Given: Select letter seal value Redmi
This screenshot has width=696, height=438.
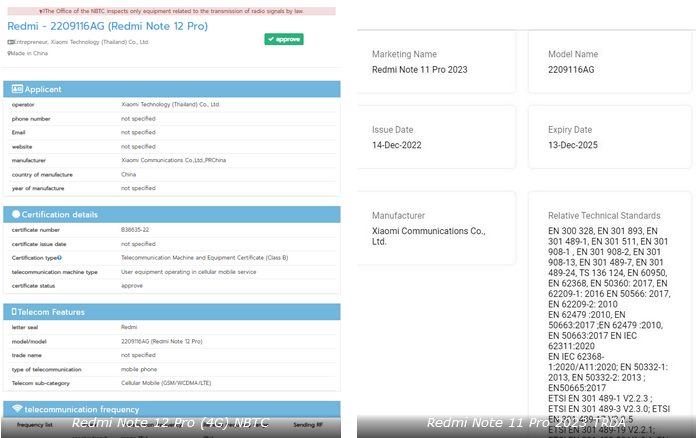Looking at the screenshot, I should pos(129,327).
